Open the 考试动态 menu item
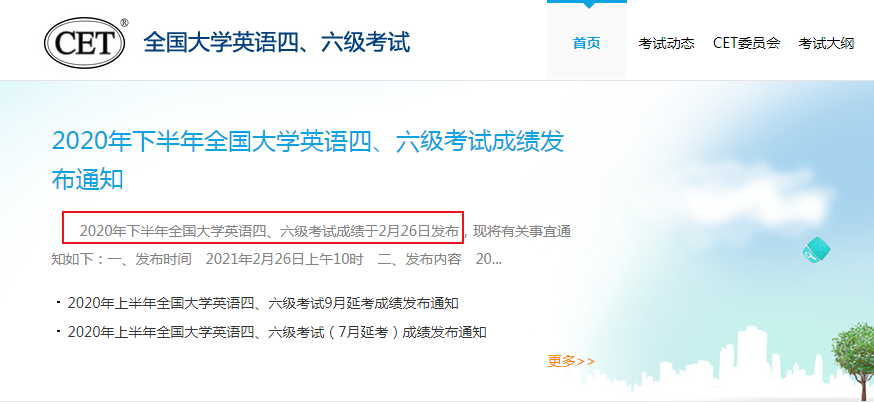This screenshot has height=402, width=874. click(x=667, y=43)
